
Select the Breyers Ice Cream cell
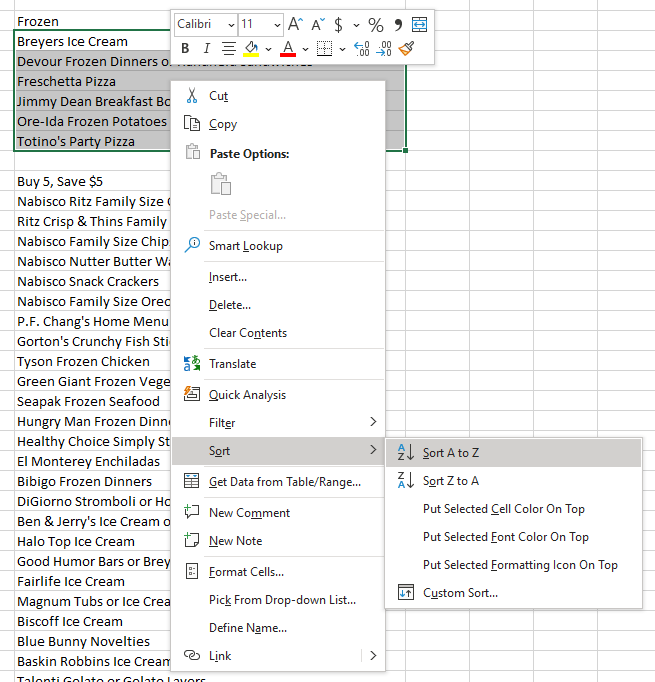point(92,41)
